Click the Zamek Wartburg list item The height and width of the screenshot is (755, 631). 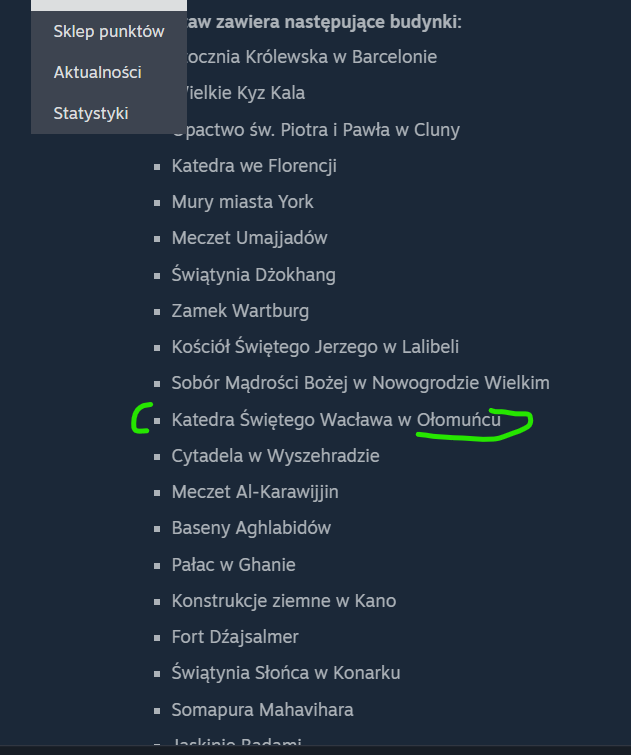[x=240, y=311]
